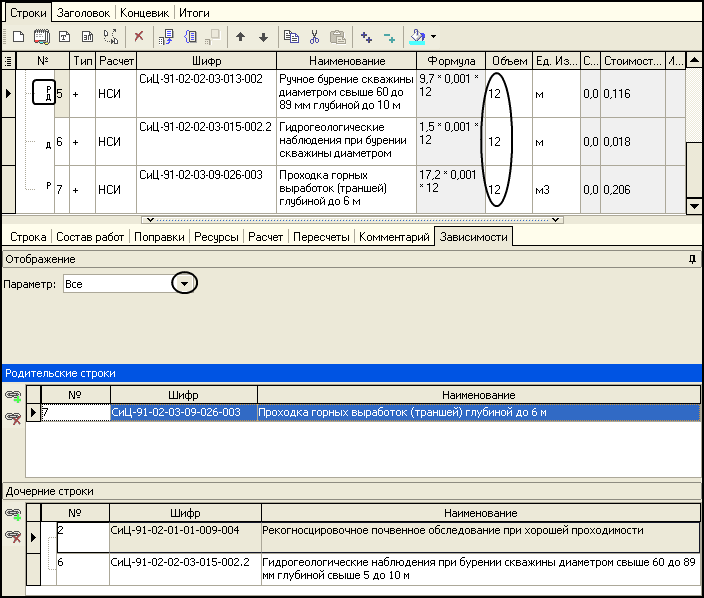The image size is (704, 598).
Task: Open the Пересчеты tab
Action: point(321,237)
